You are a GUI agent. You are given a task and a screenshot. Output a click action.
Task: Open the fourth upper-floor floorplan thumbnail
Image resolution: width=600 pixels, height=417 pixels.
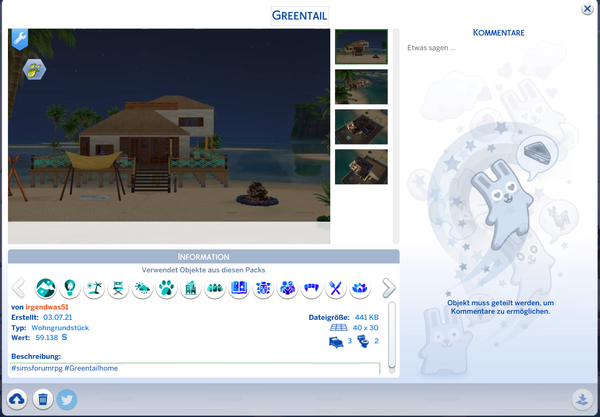tap(361, 167)
